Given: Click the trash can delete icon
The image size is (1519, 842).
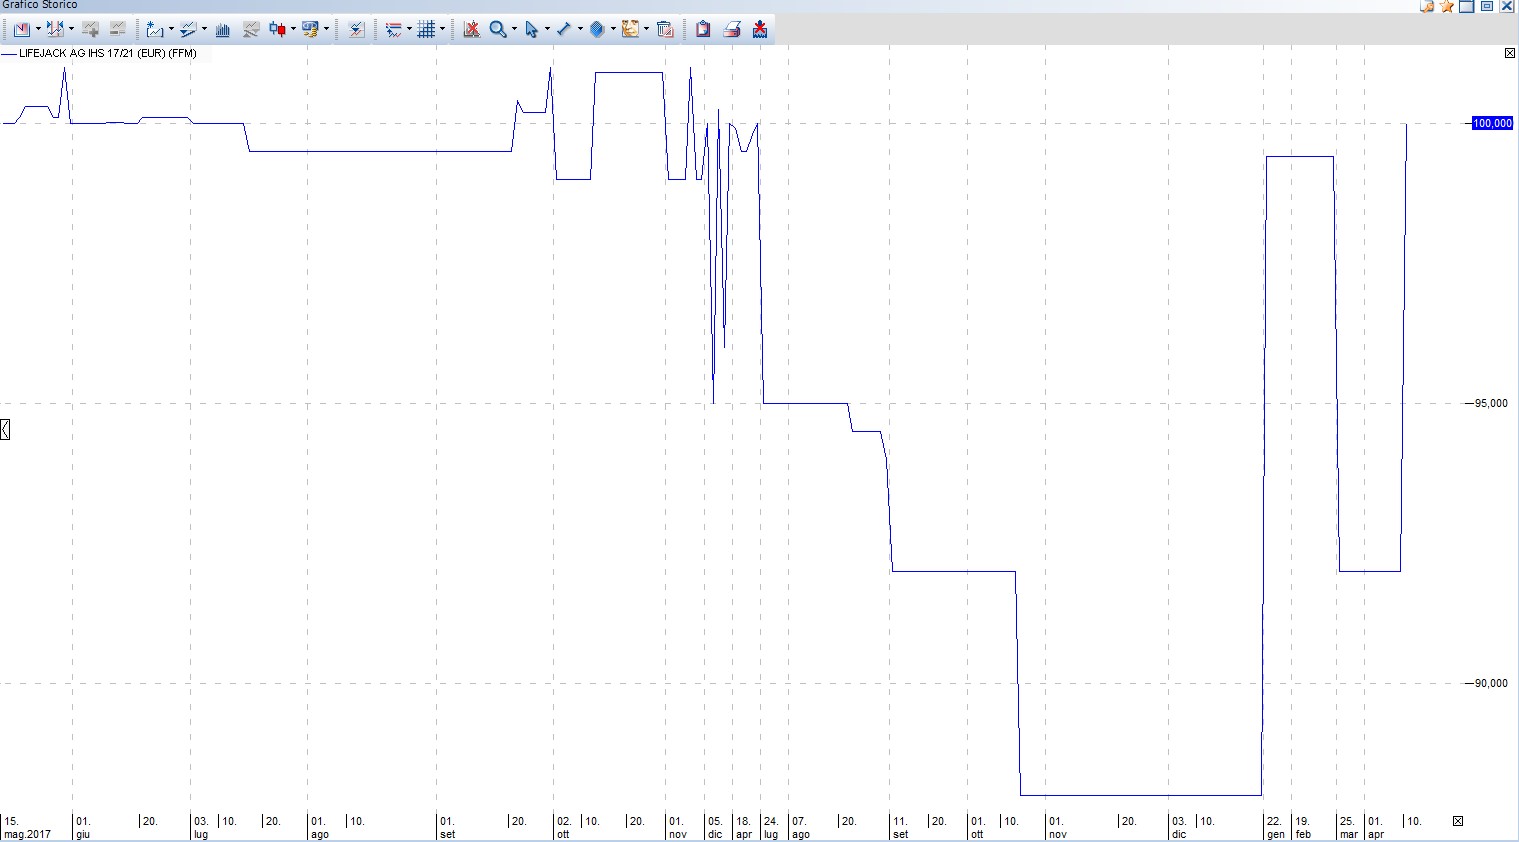Looking at the screenshot, I should click(664, 29).
